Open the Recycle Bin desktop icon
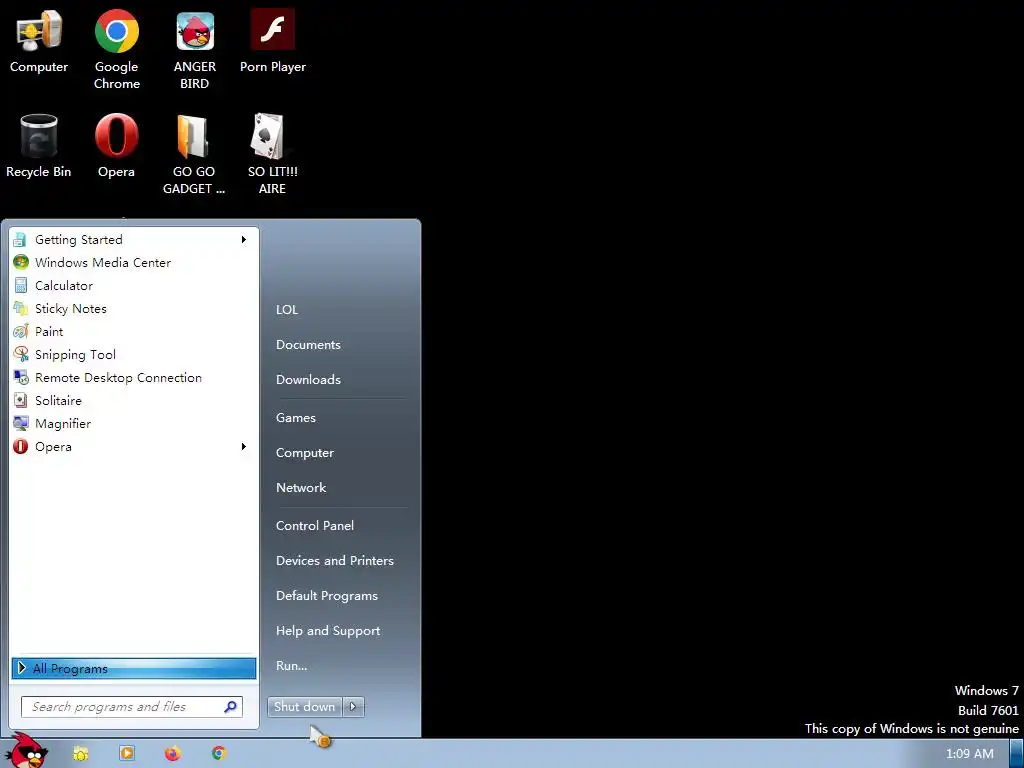This screenshot has width=1024, height=768. tap(39, 146)
